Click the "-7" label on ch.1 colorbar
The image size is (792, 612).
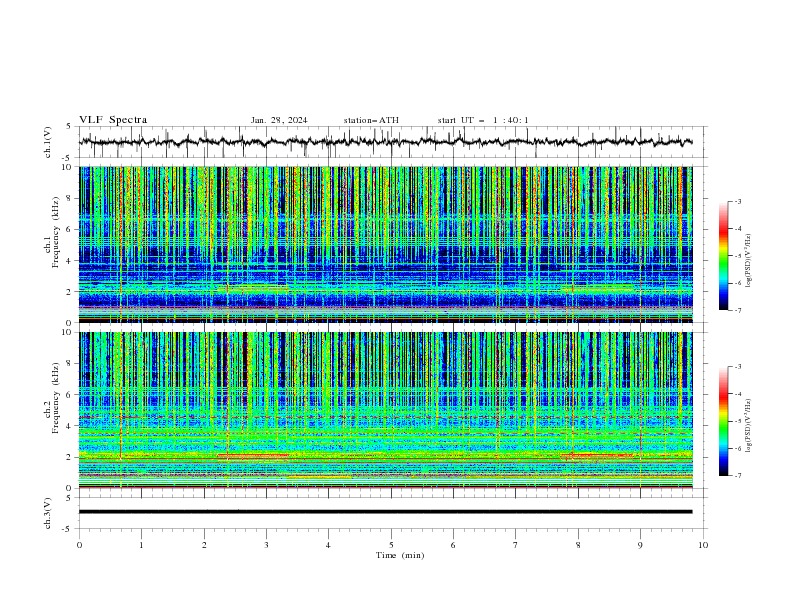[738, 310]
